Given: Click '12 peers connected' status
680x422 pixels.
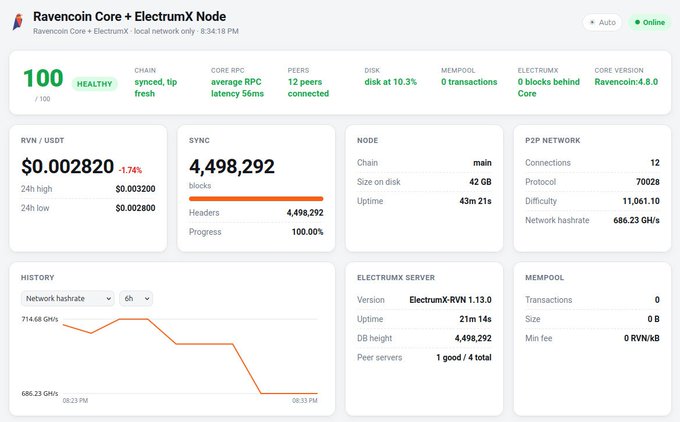Looking at the screenshot, I should [308, 88].
